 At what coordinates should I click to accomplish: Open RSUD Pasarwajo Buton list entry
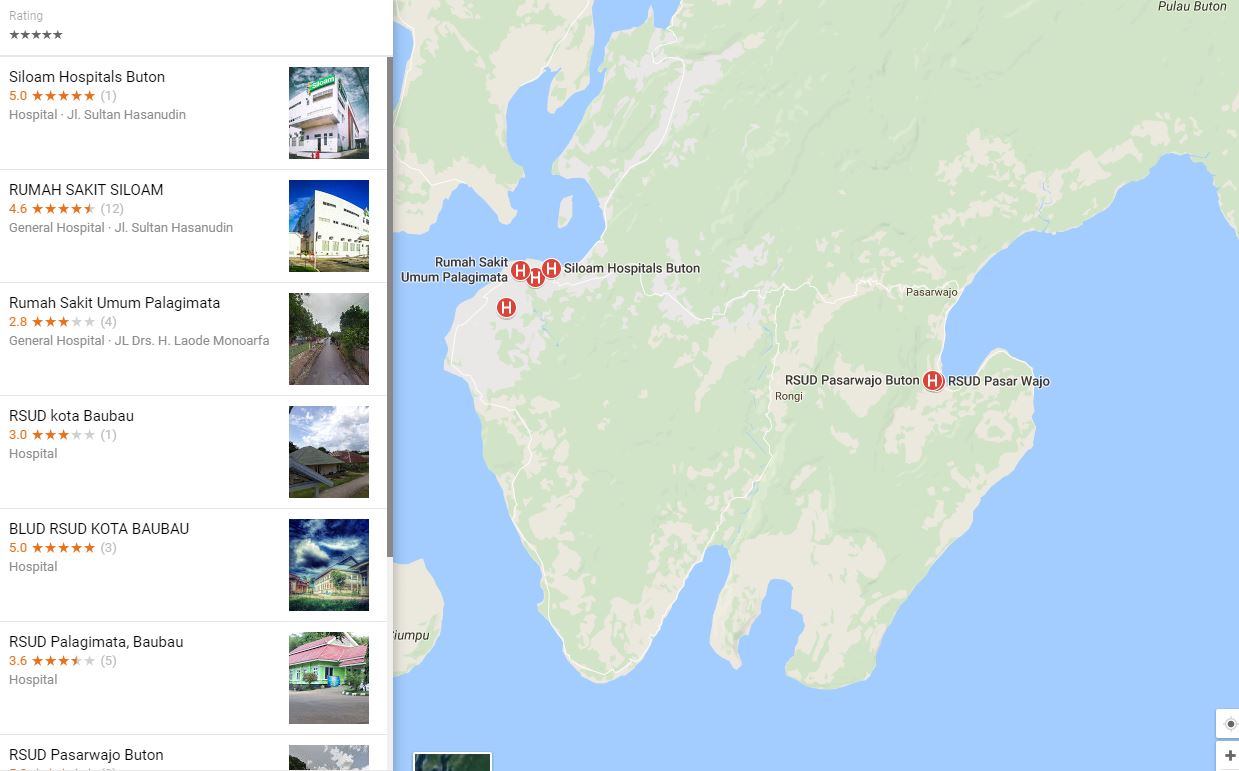pyautogui.click(x=193, y=753)
